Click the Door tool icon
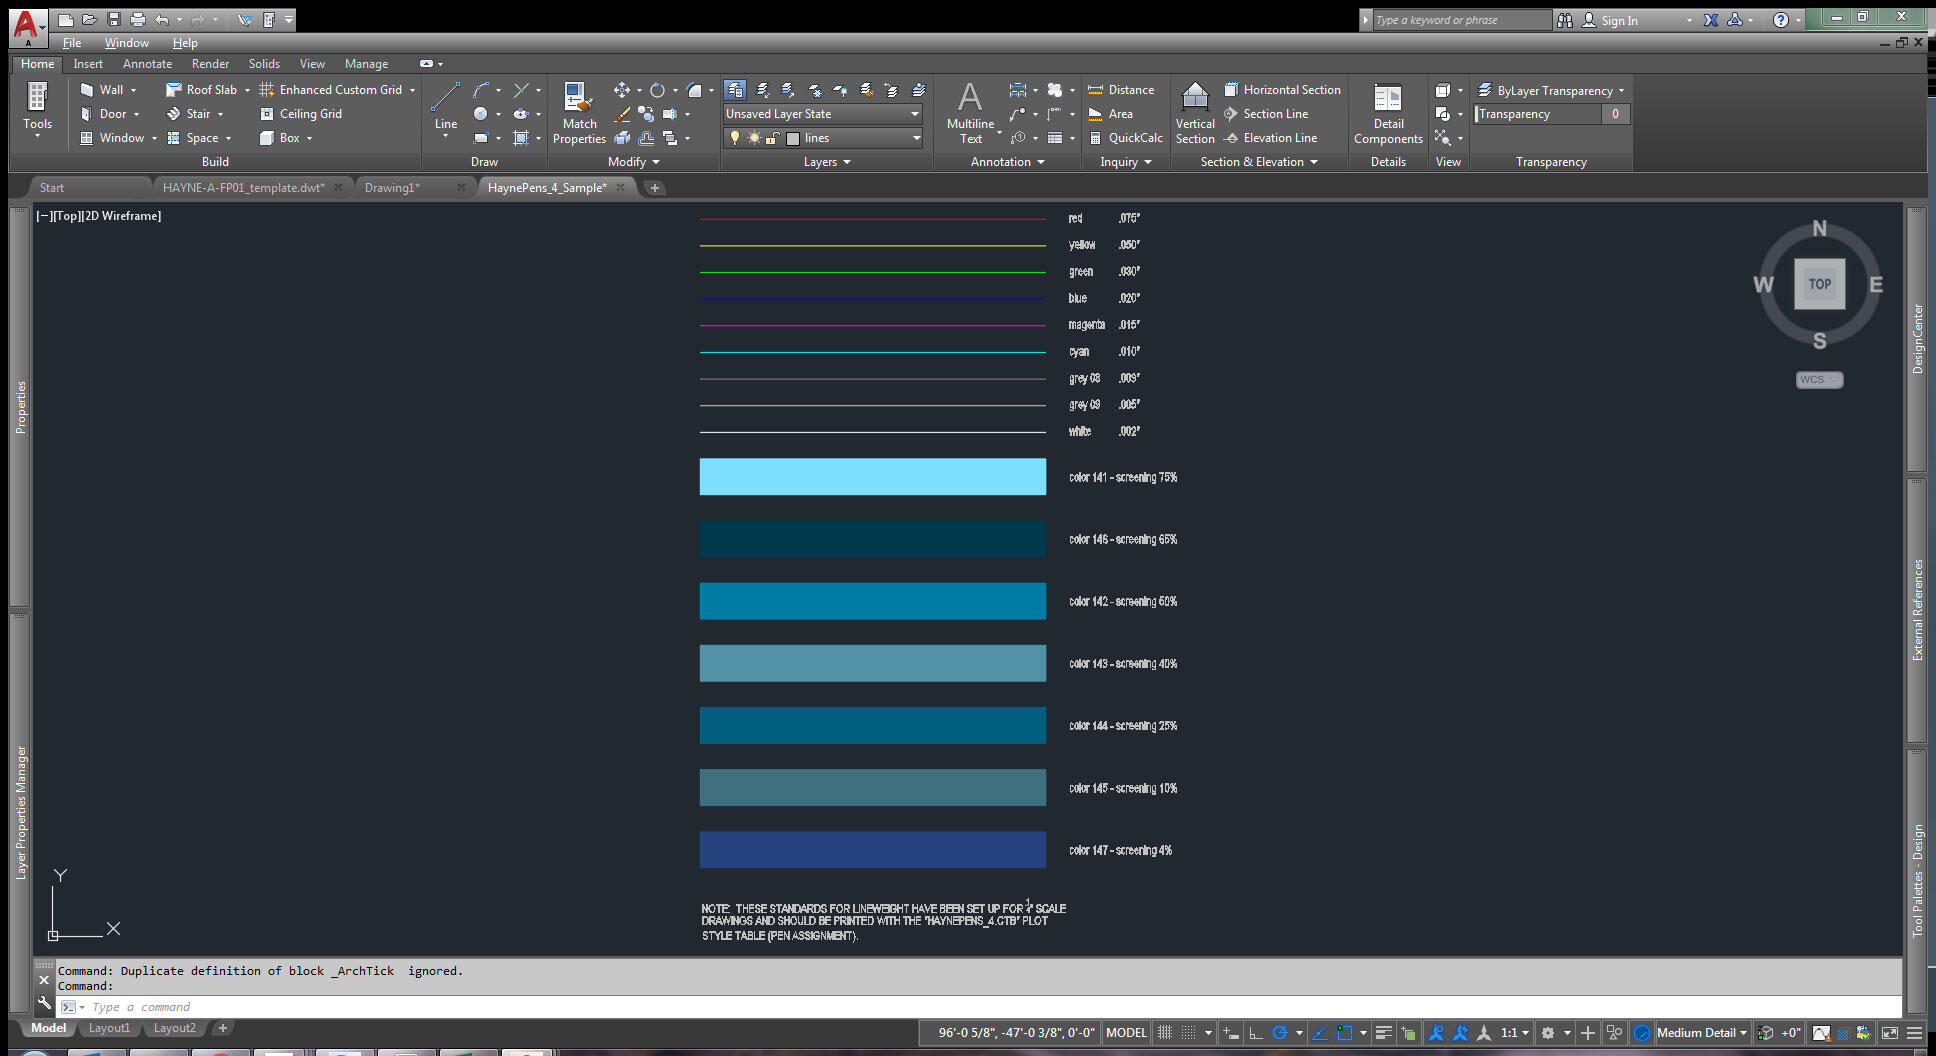 click(x=87, y=114)
